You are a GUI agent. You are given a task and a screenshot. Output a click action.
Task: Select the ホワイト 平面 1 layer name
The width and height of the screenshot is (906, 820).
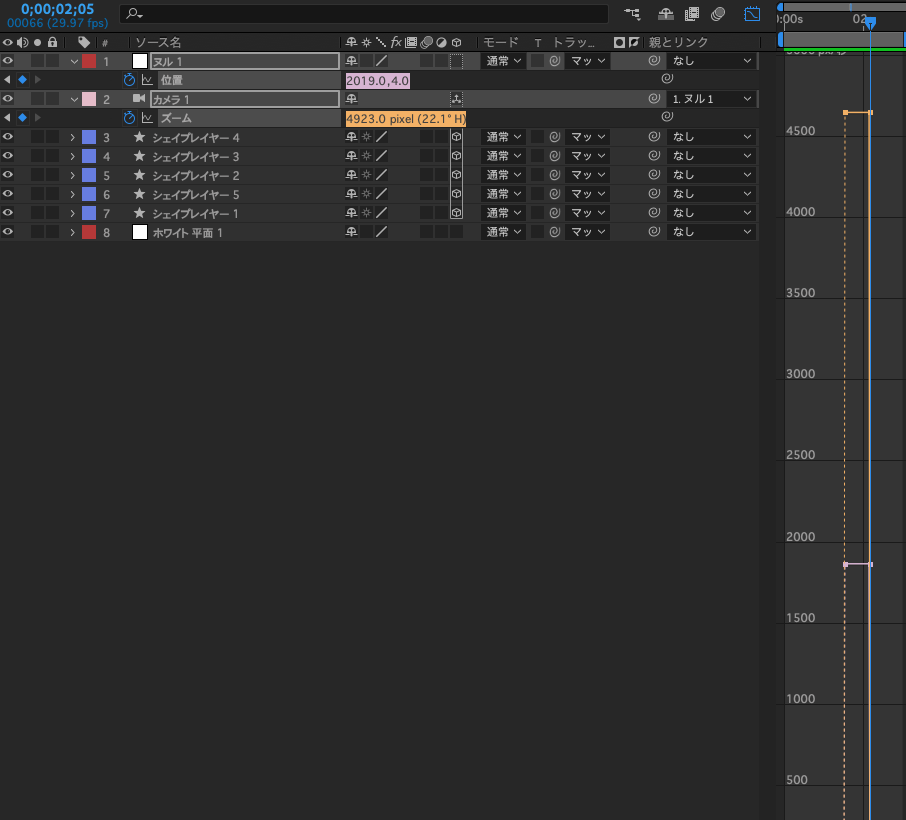tap(187, 233)
